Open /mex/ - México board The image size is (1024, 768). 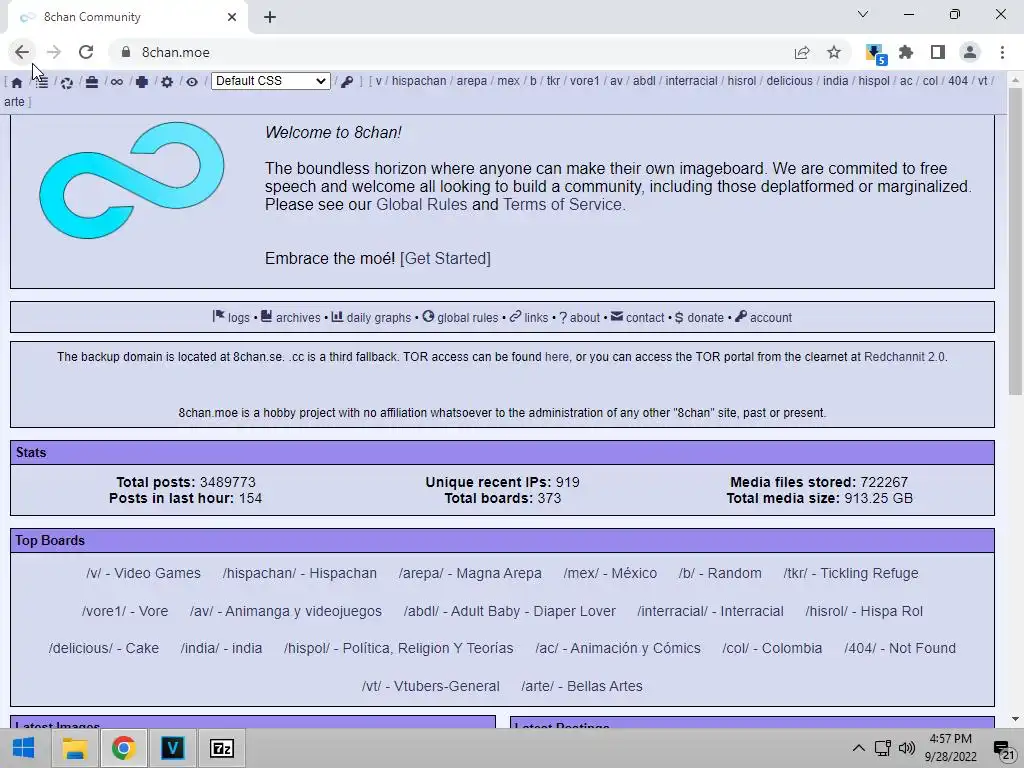(x=610, y=573)
